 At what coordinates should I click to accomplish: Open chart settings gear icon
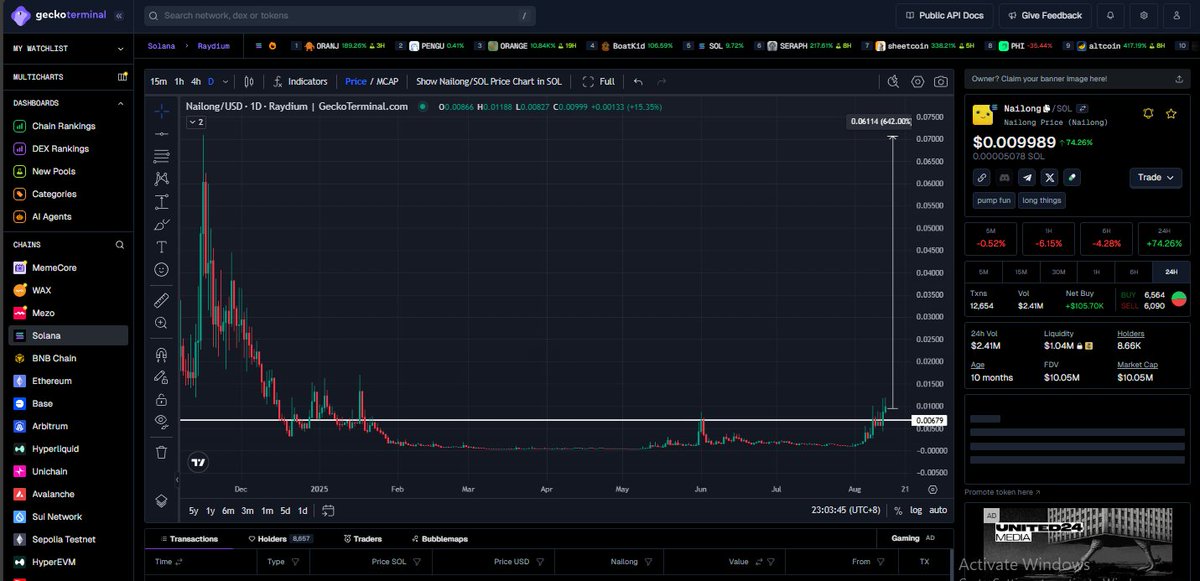[x=917, y=82]
